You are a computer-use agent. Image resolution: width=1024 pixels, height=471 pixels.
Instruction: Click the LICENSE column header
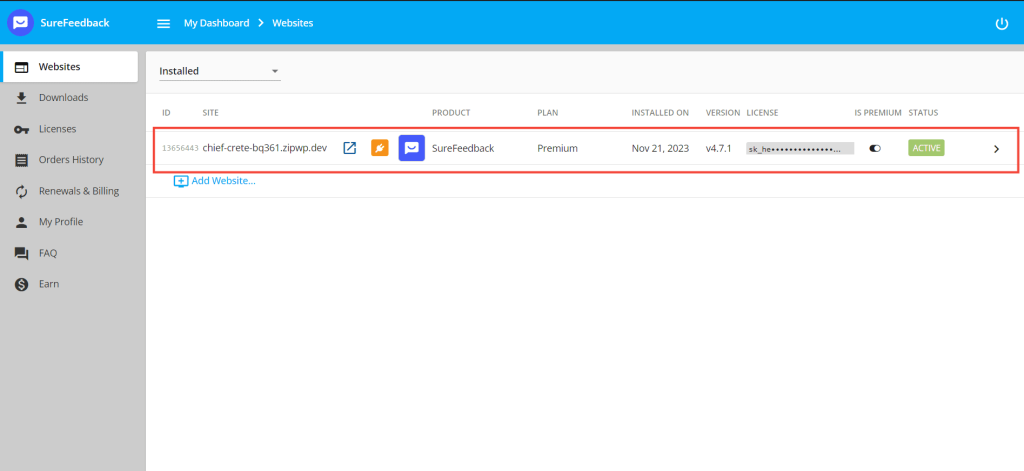point(762,113)
